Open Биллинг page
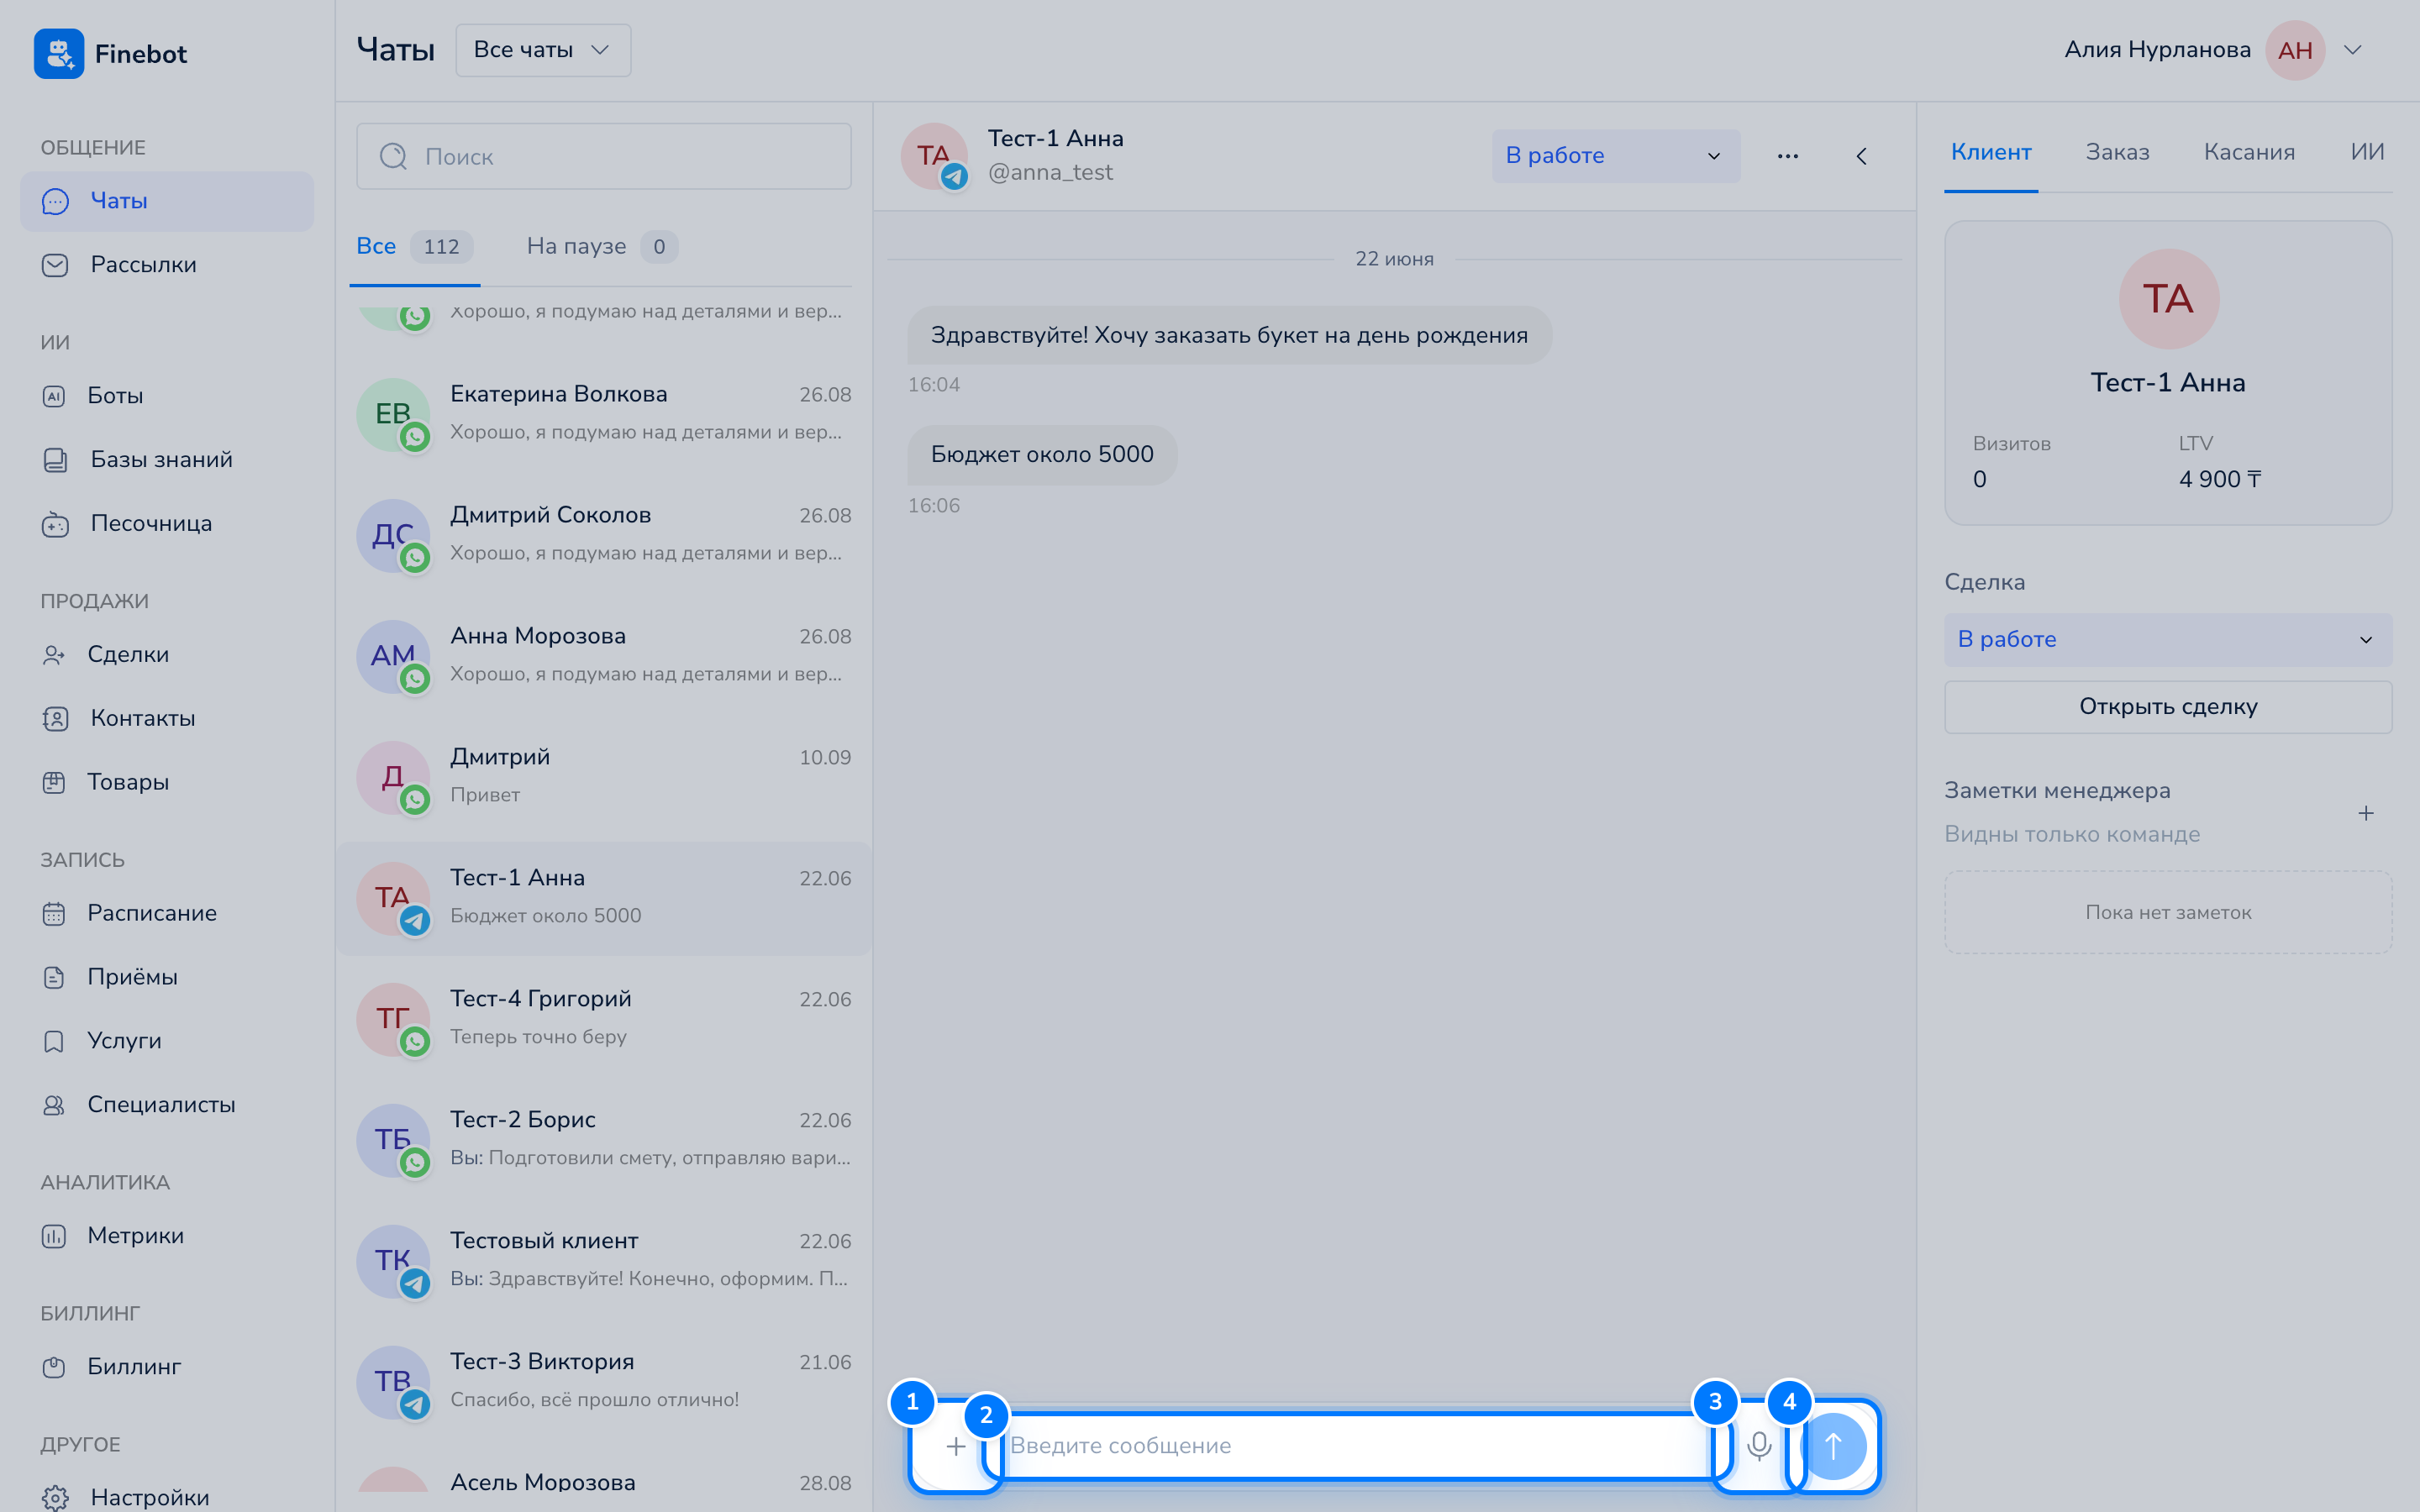 click(167, 1367)
